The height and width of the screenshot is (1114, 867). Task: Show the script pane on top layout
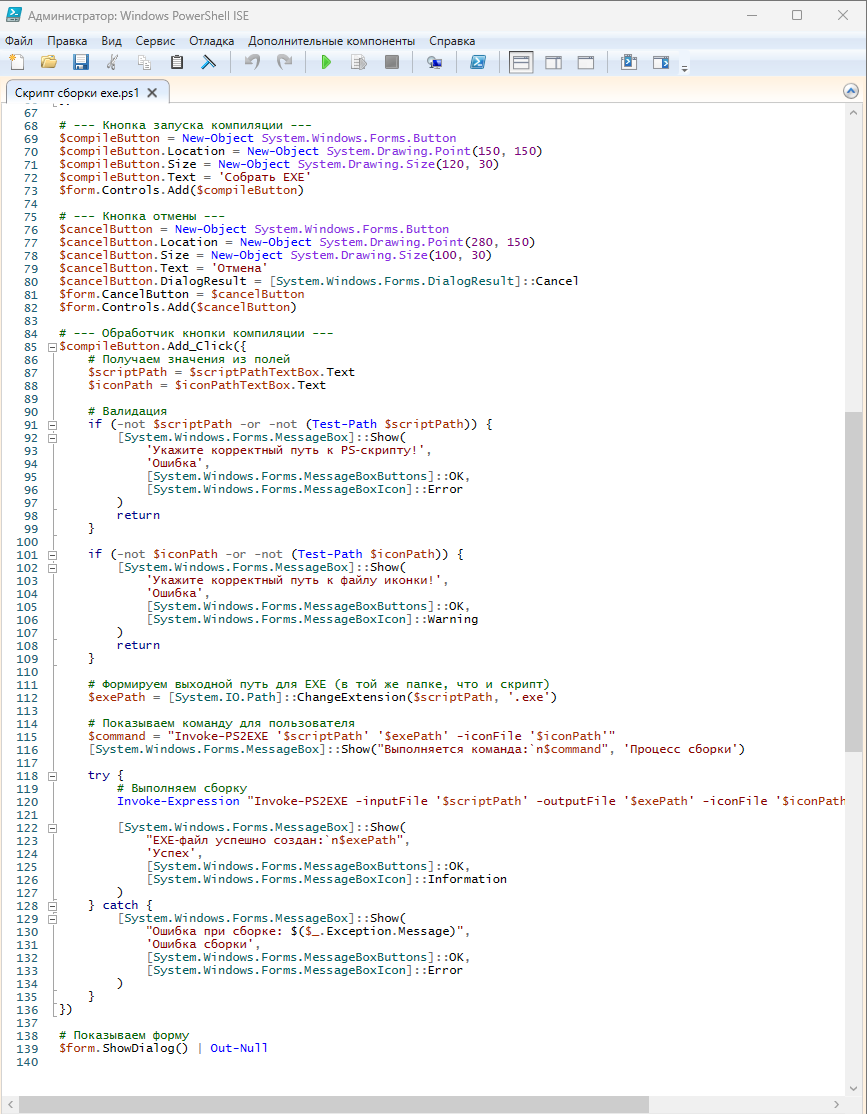point(521,63)
